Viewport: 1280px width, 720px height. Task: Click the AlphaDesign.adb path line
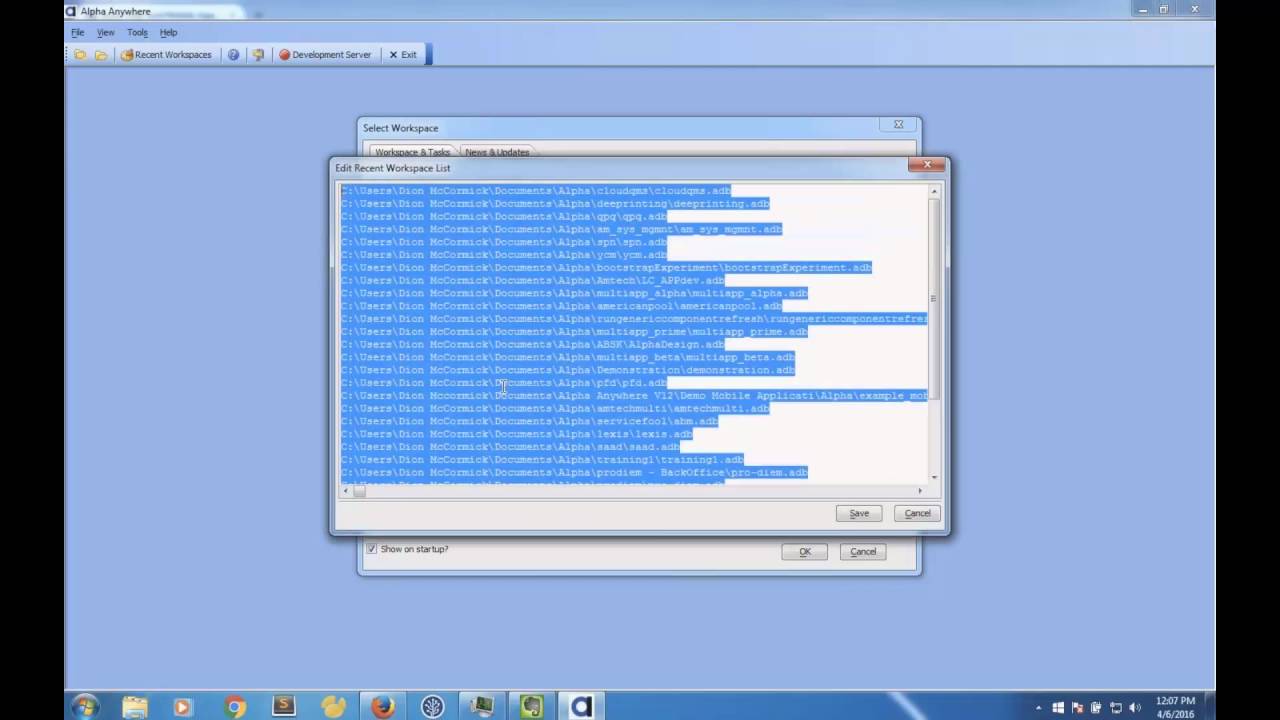click(x=533, y=345)
